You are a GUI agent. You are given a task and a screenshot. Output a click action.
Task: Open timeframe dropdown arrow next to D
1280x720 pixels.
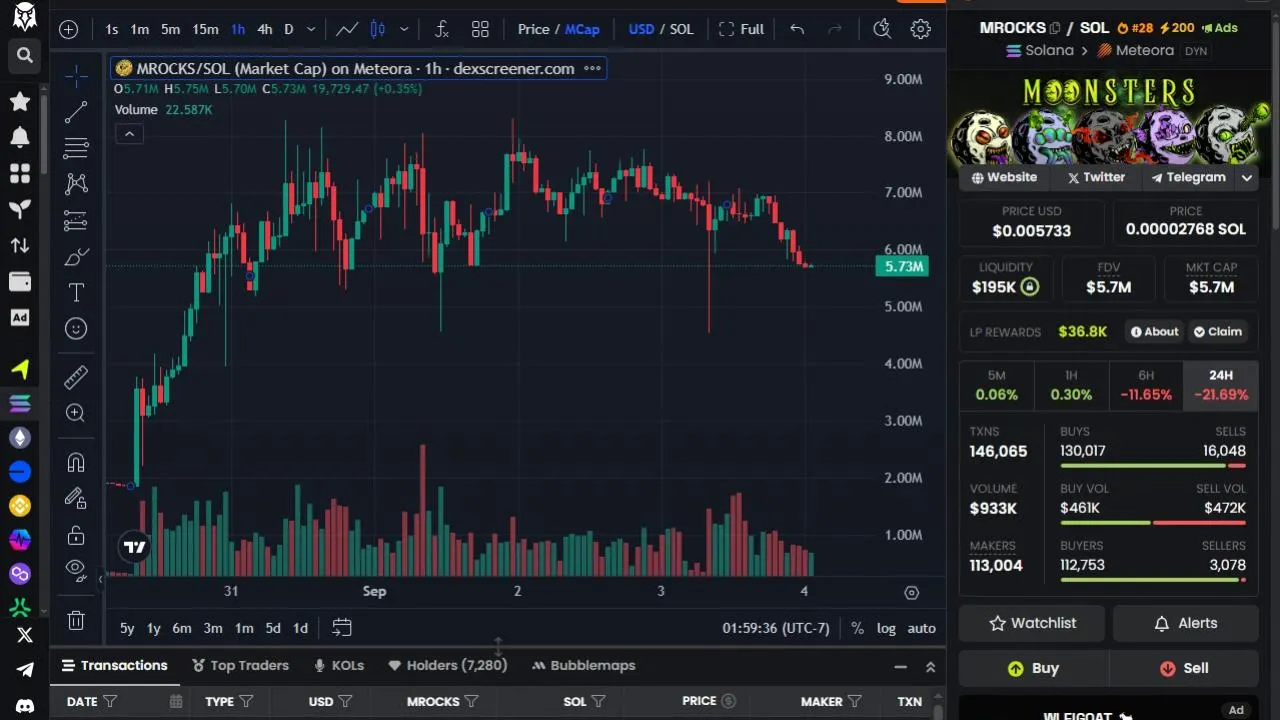311,29
